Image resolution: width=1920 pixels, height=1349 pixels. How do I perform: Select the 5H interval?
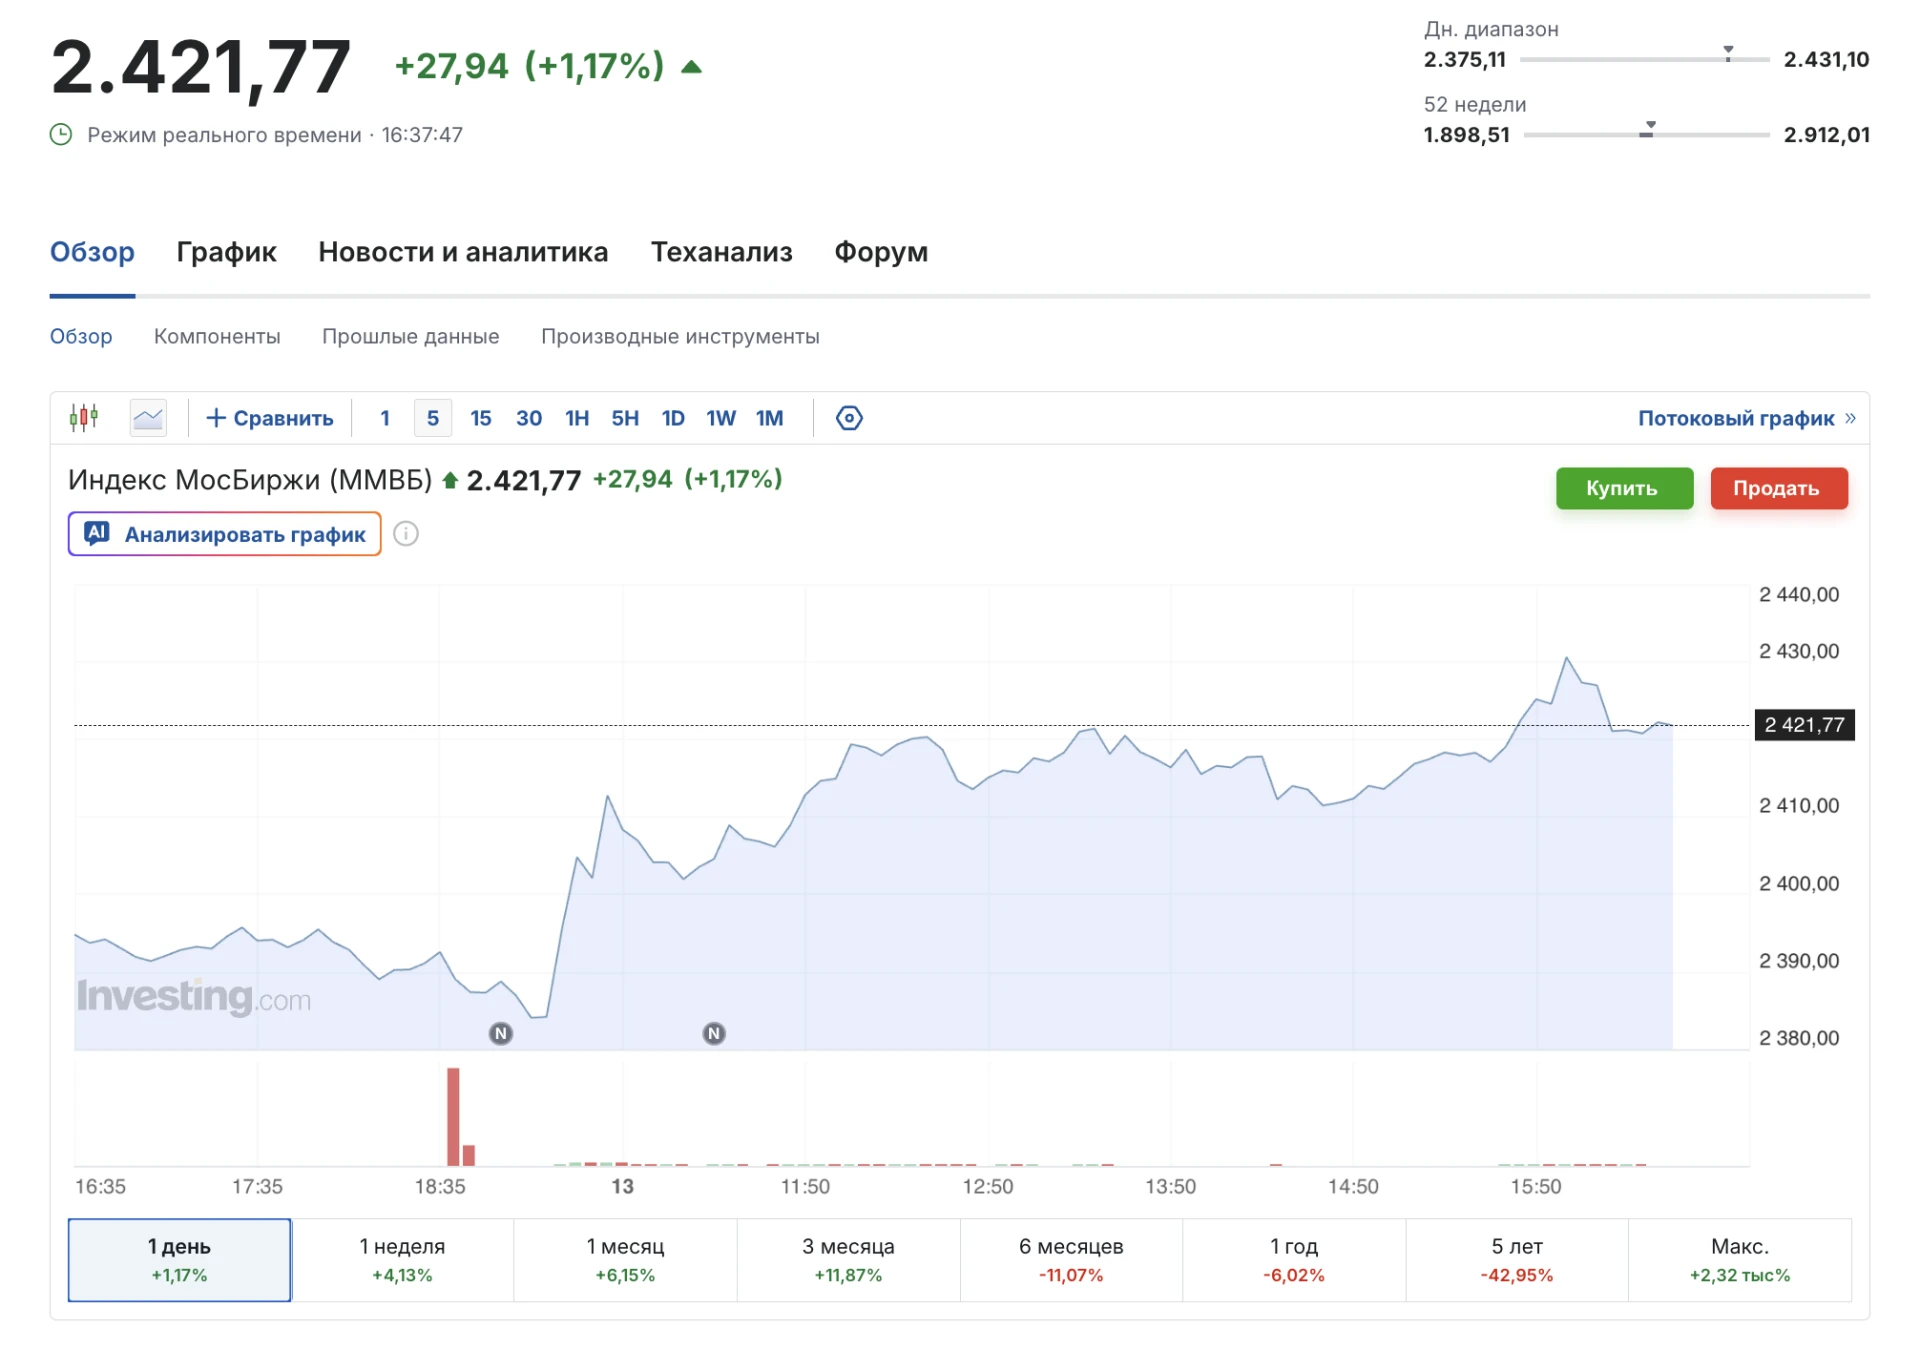[x=625, y=418]
